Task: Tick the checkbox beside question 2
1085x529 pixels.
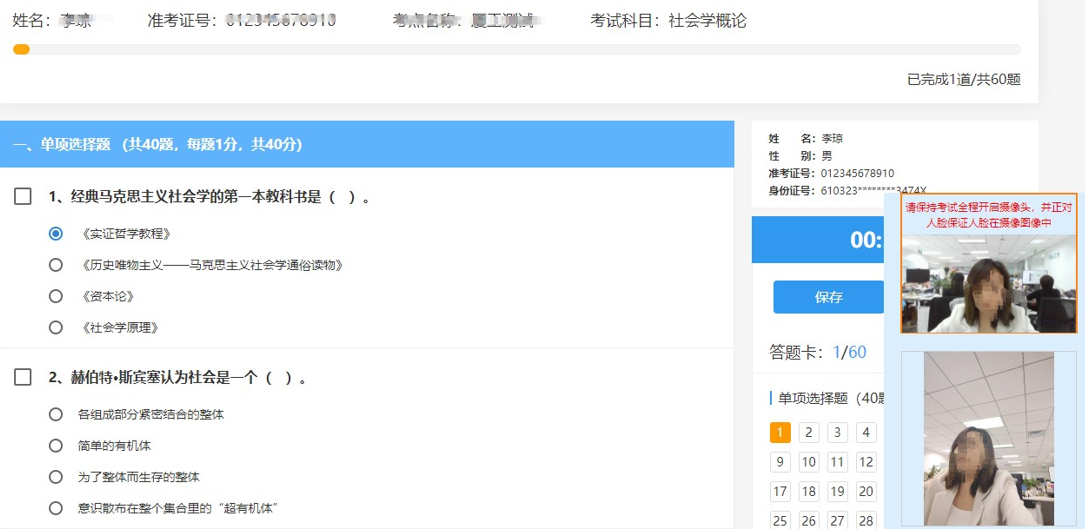Action: point(23,377)
